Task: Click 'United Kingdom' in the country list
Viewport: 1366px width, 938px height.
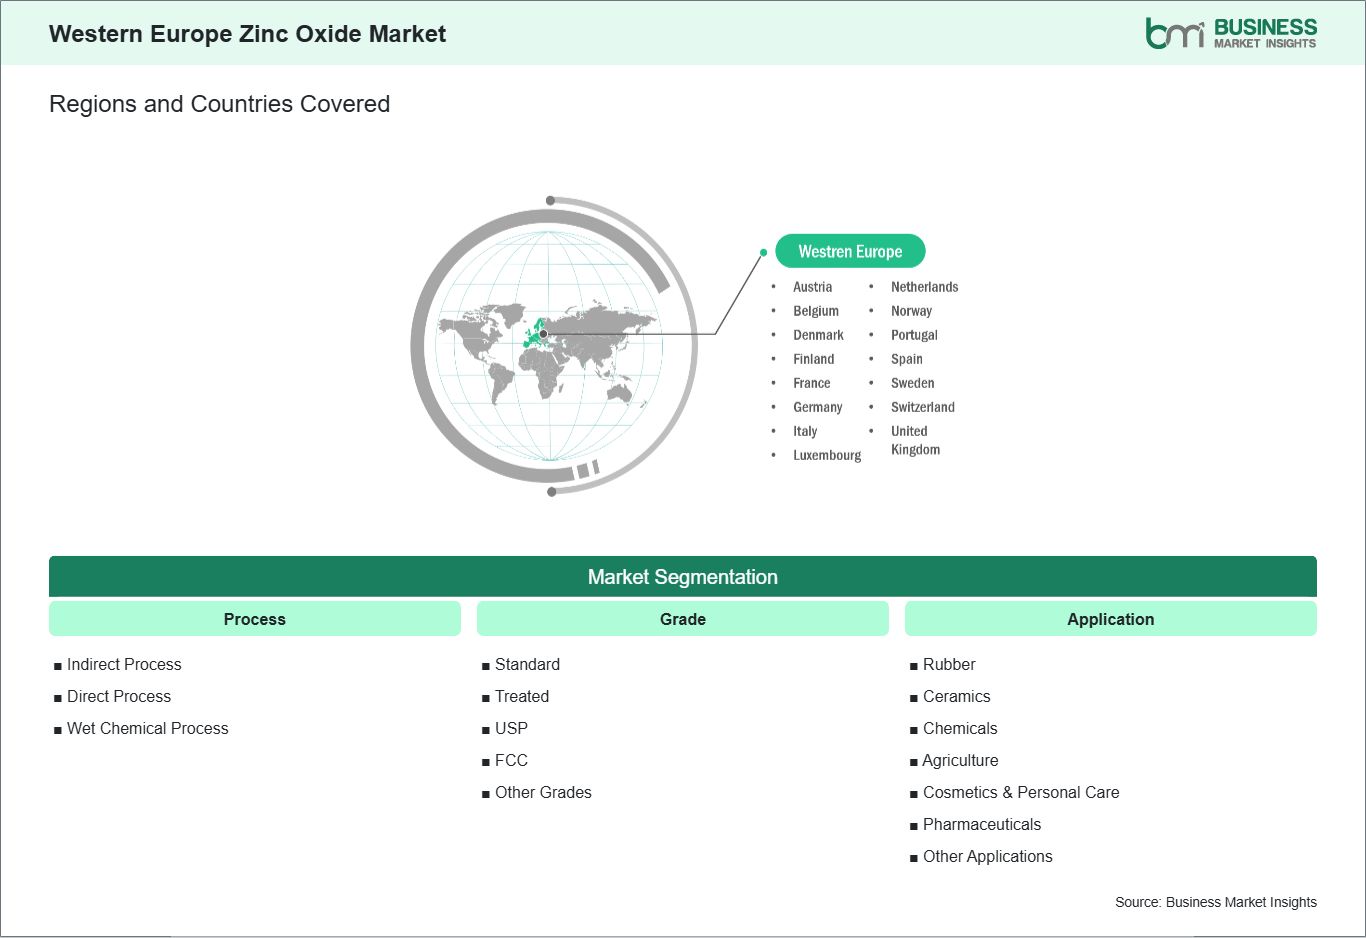Action: (x=915, y=440)
